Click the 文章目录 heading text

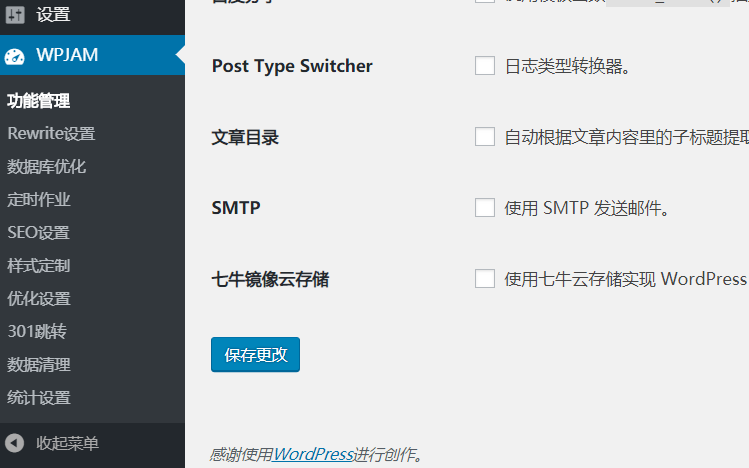pos(245,138)
